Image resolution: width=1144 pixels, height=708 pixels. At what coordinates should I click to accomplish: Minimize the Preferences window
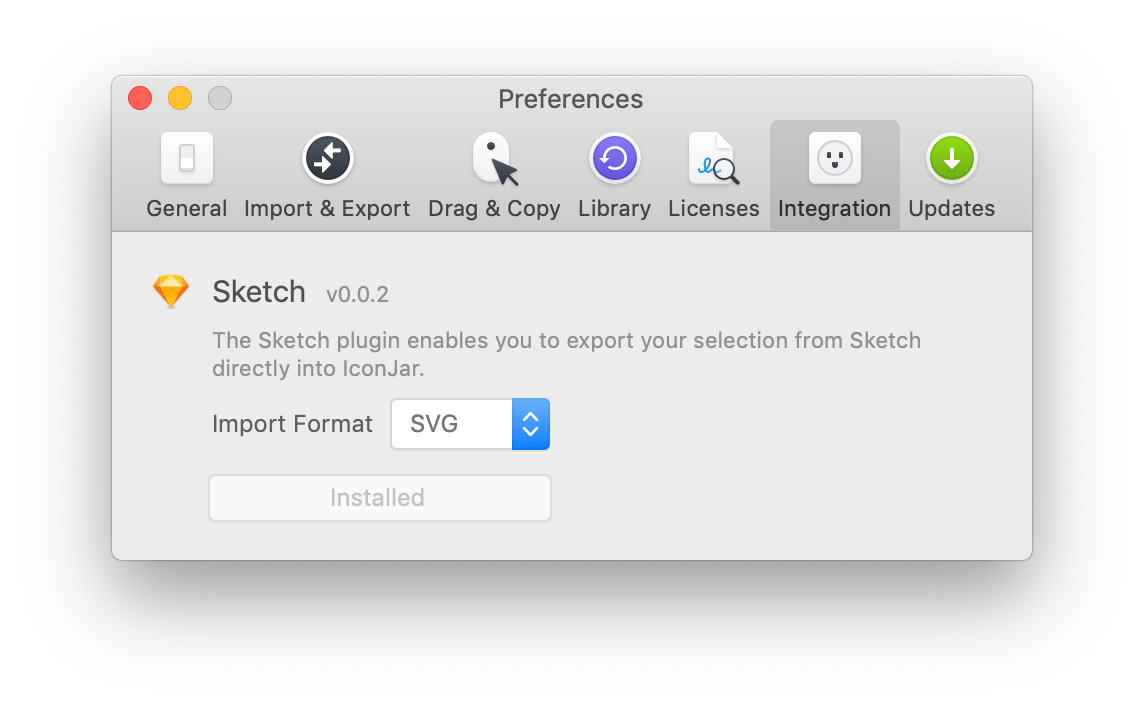point(180,98)
